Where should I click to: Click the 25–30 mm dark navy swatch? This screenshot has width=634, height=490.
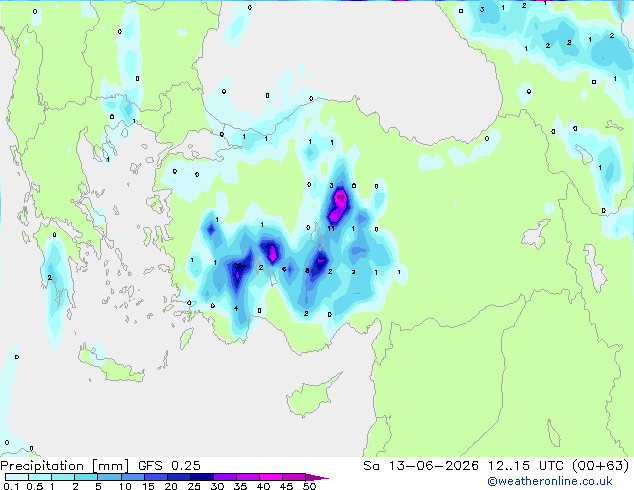[x=201, y=477]
